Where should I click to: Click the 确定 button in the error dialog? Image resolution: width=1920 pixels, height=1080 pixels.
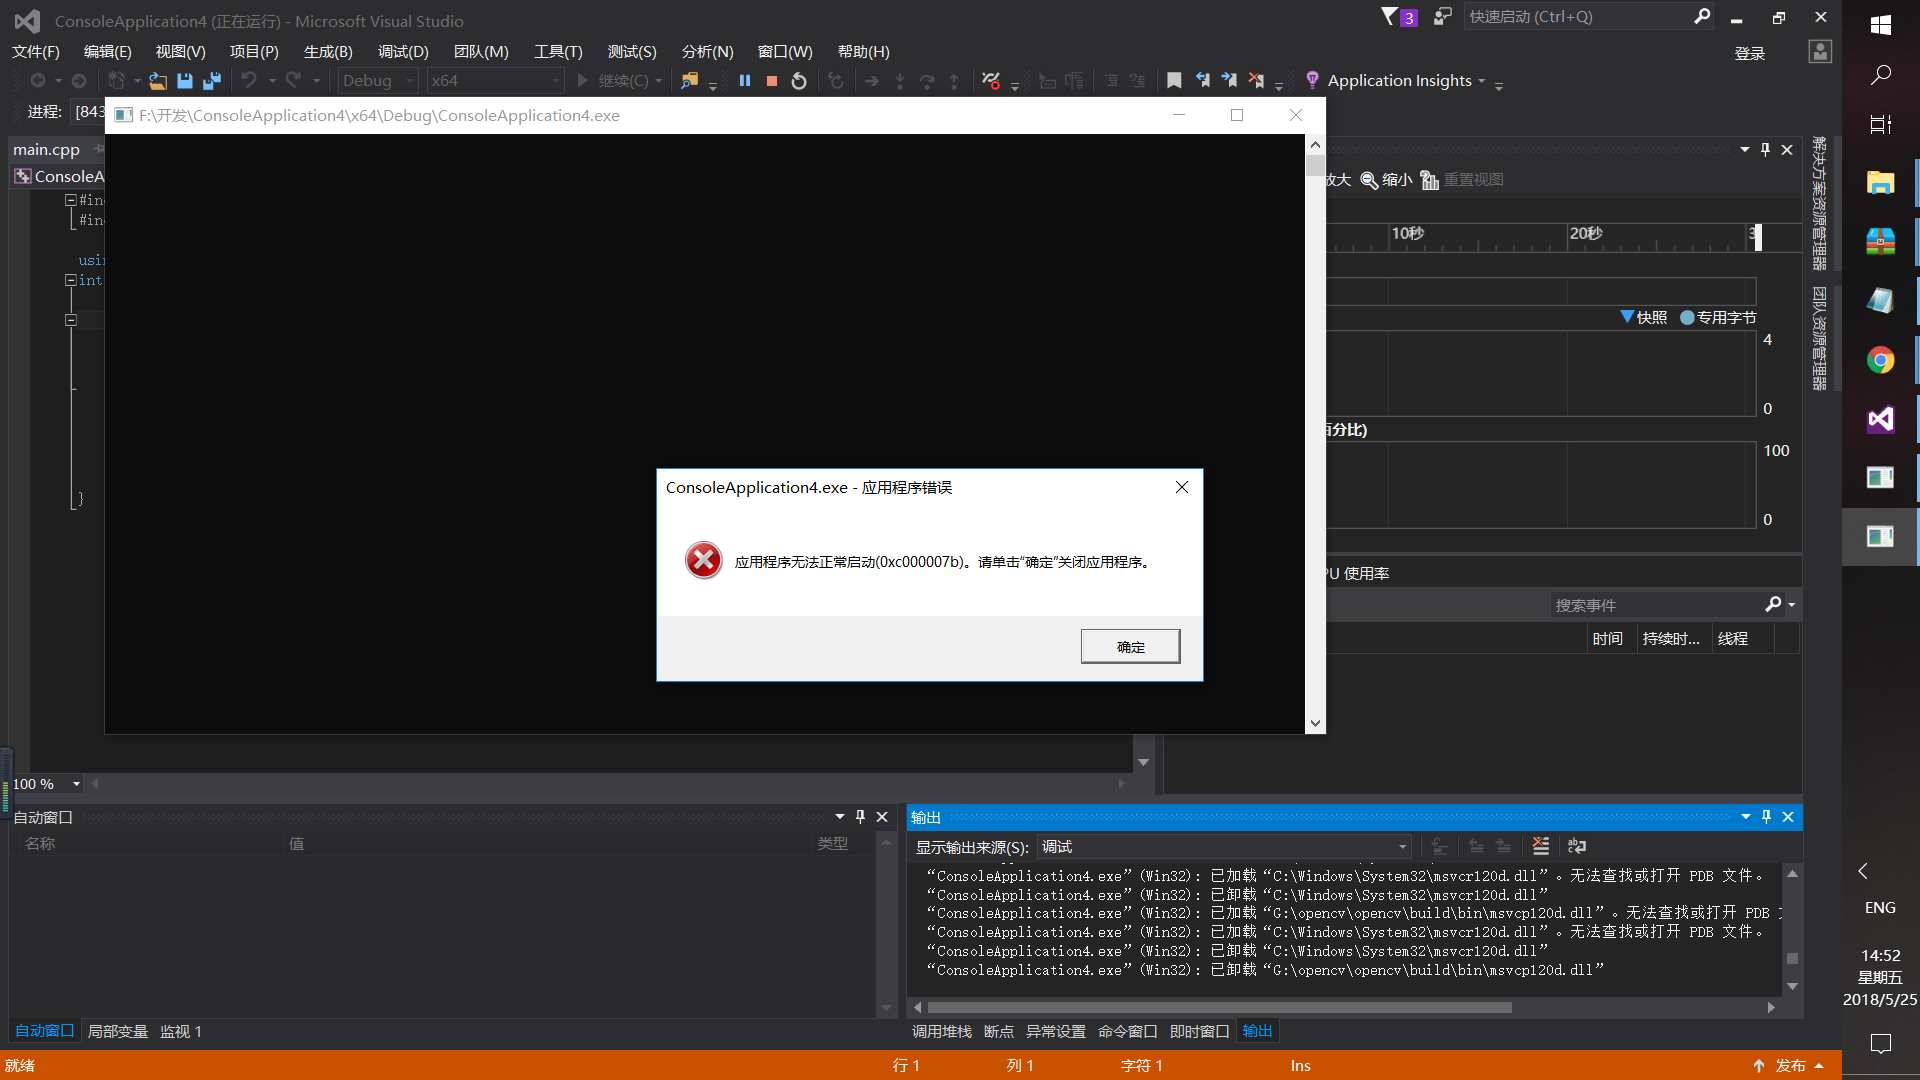click(1130, 646)
